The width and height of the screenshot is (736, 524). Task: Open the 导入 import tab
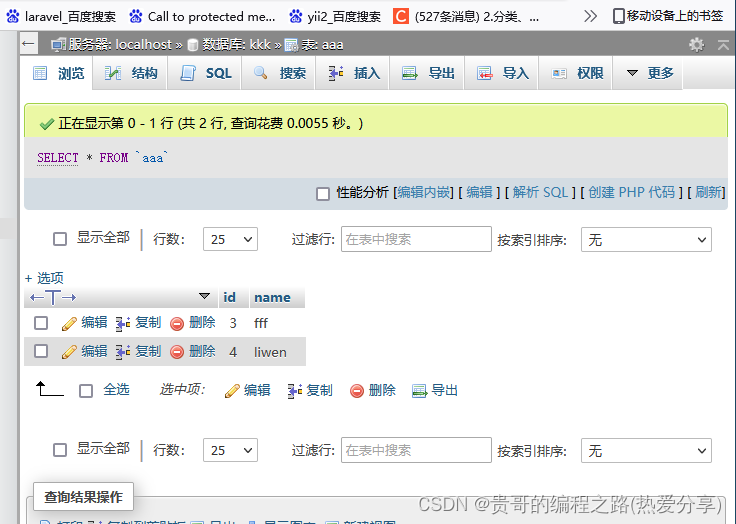[502, 73]
